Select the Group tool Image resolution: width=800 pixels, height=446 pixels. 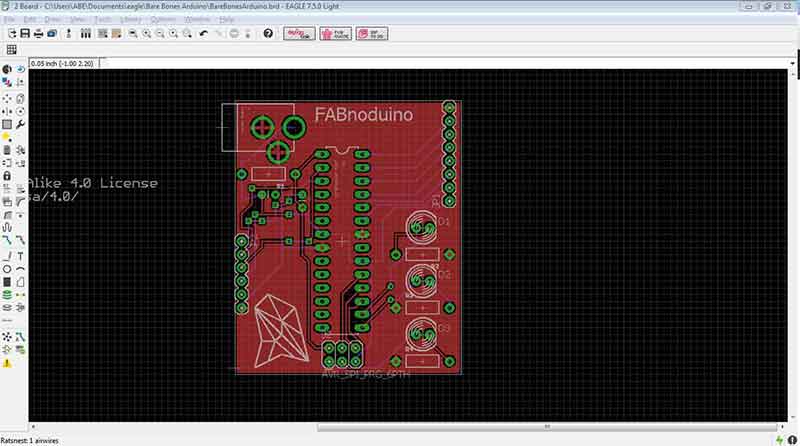[x=7, y=124]
